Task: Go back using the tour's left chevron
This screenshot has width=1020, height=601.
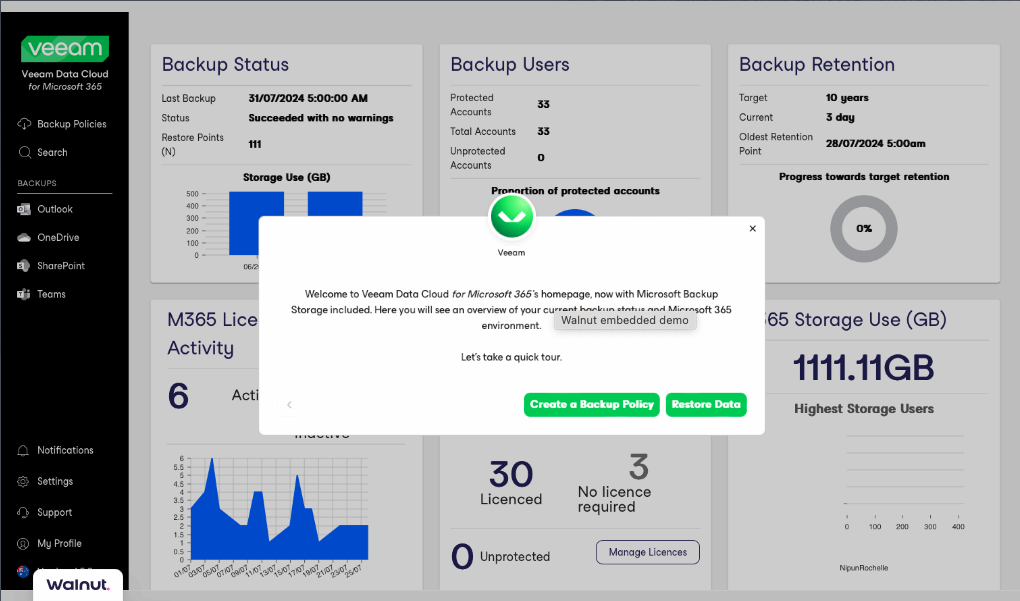Action: 289,405
